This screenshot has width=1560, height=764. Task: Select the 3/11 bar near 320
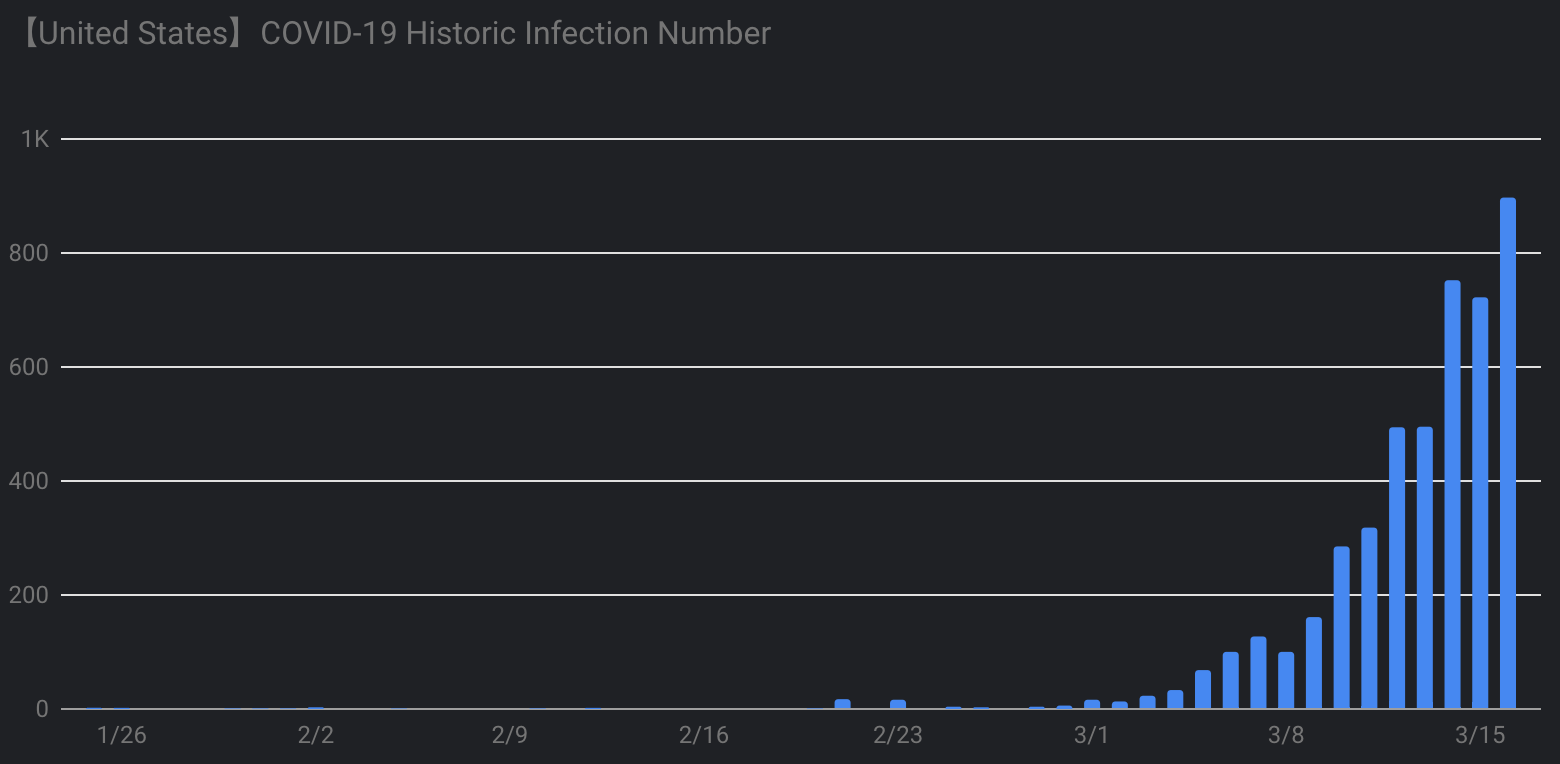tap(1369, 618)
